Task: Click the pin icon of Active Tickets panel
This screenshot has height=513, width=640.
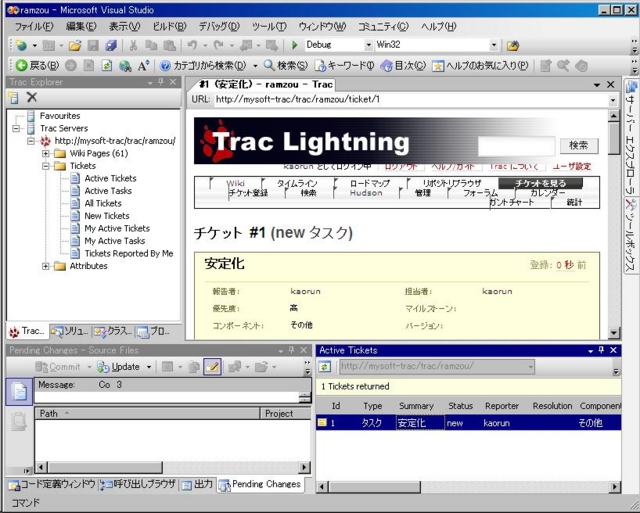Action: point(601,350)
